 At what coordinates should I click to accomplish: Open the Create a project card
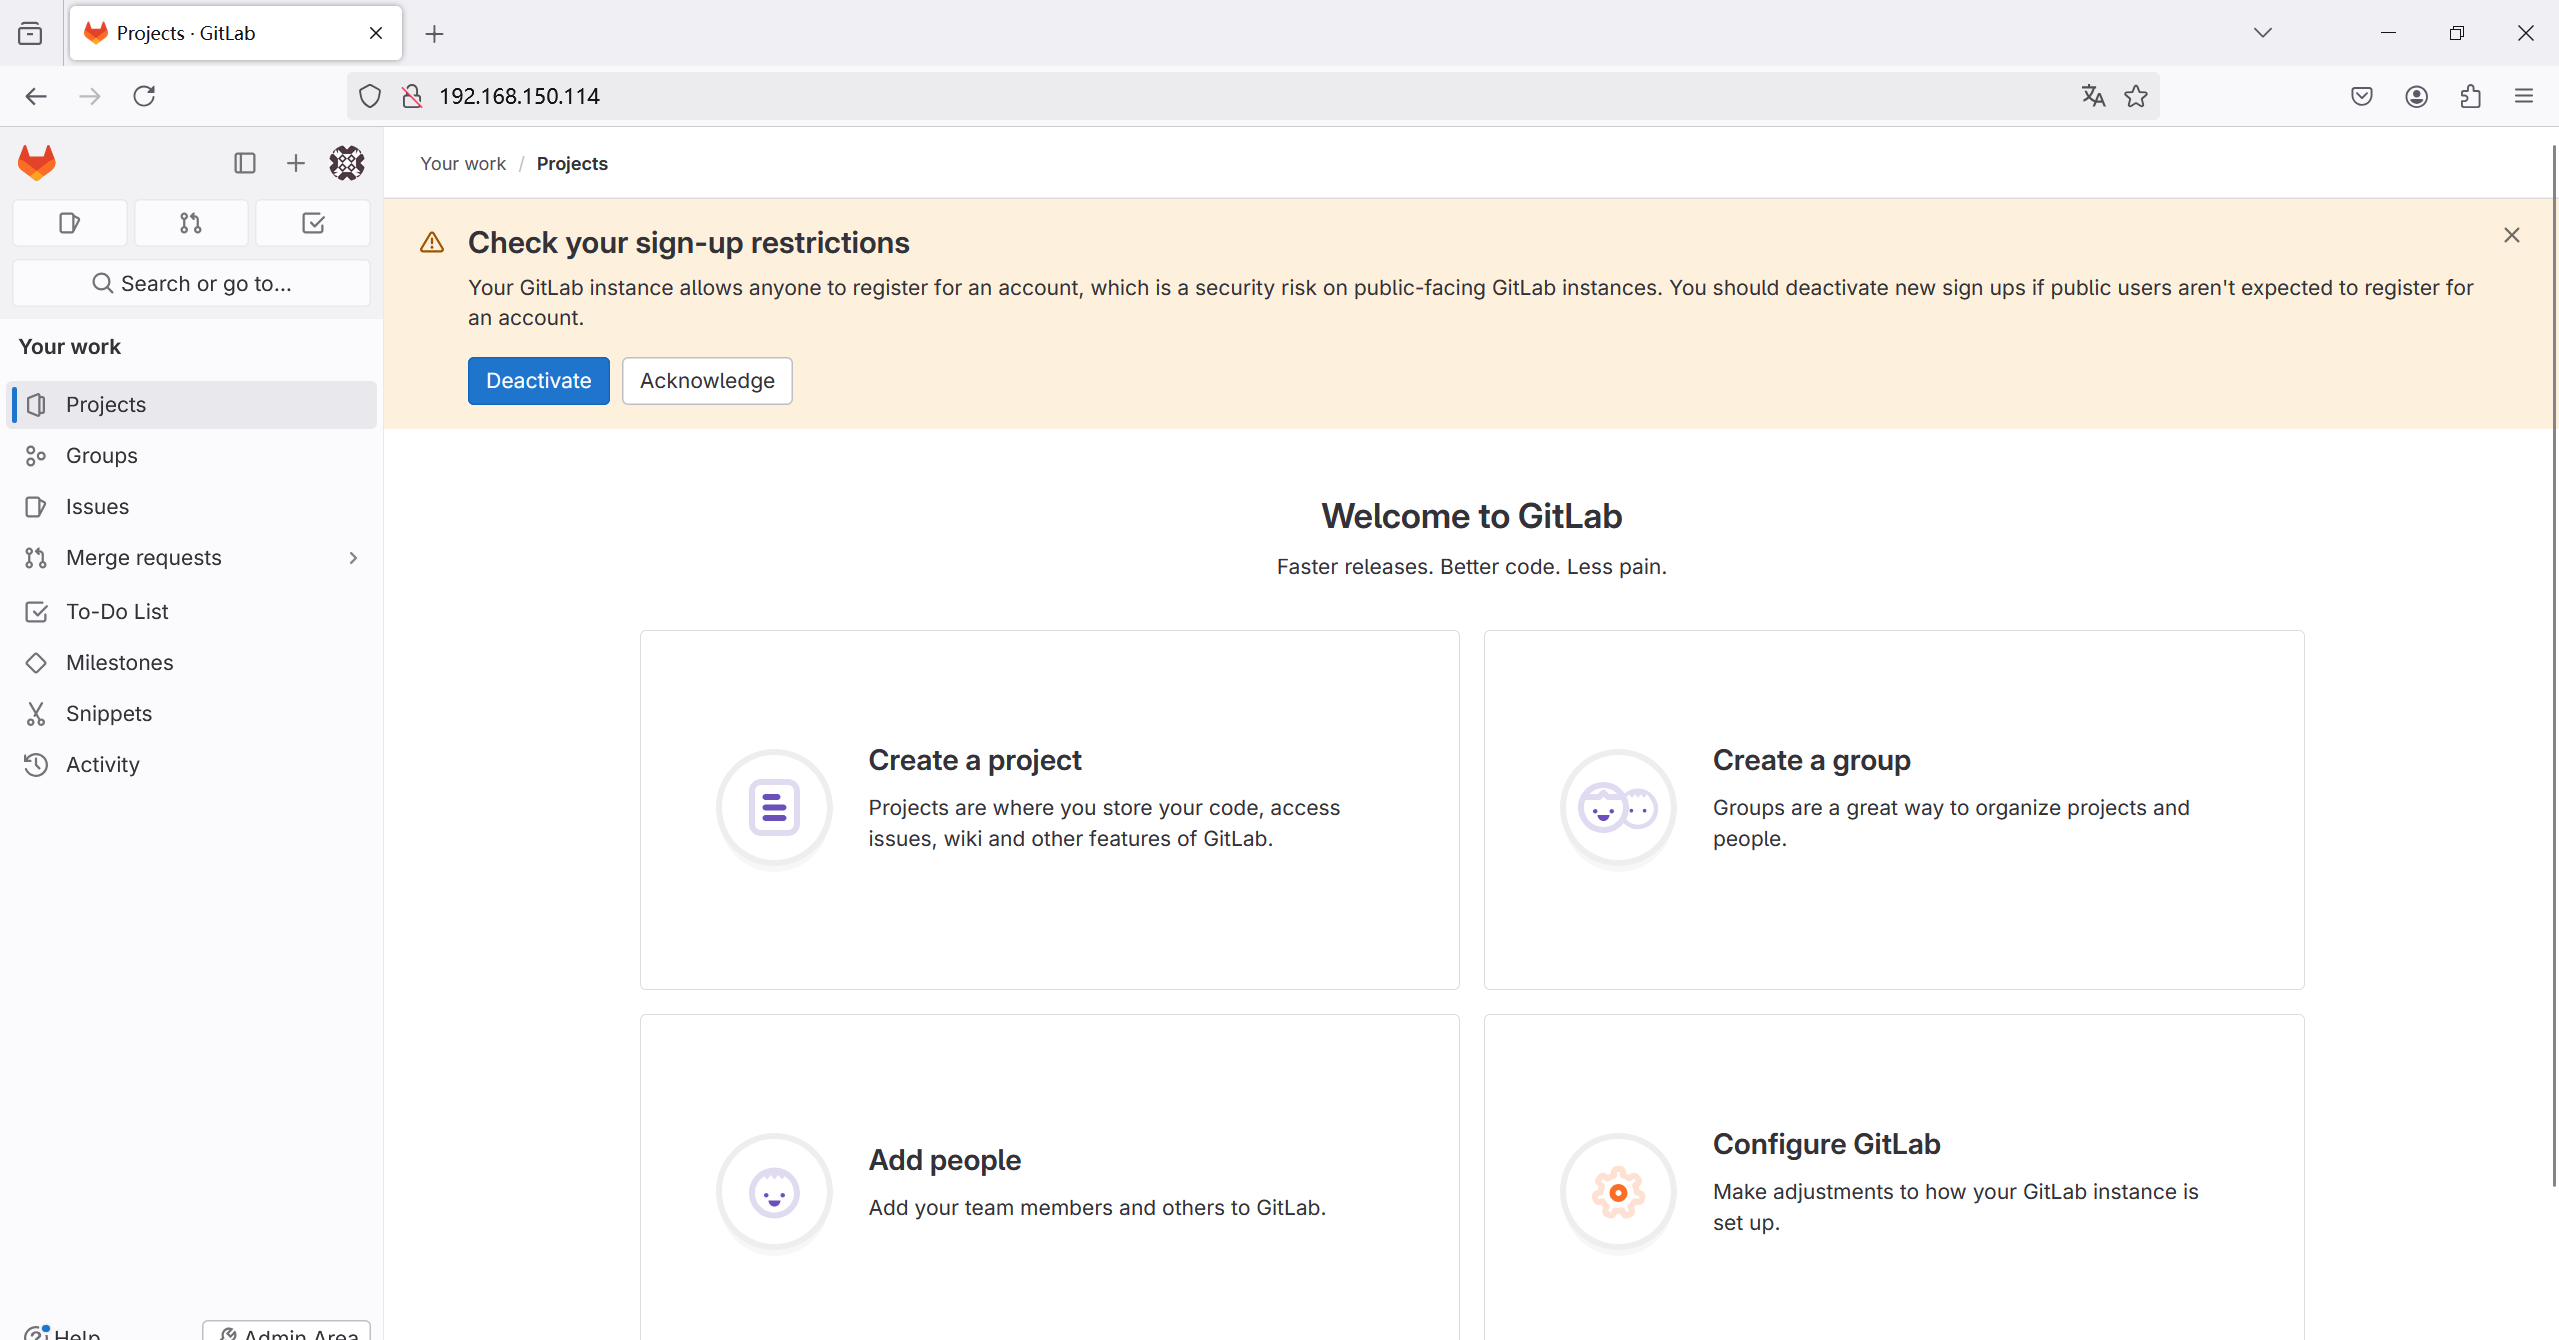(x=1050, y=810)
